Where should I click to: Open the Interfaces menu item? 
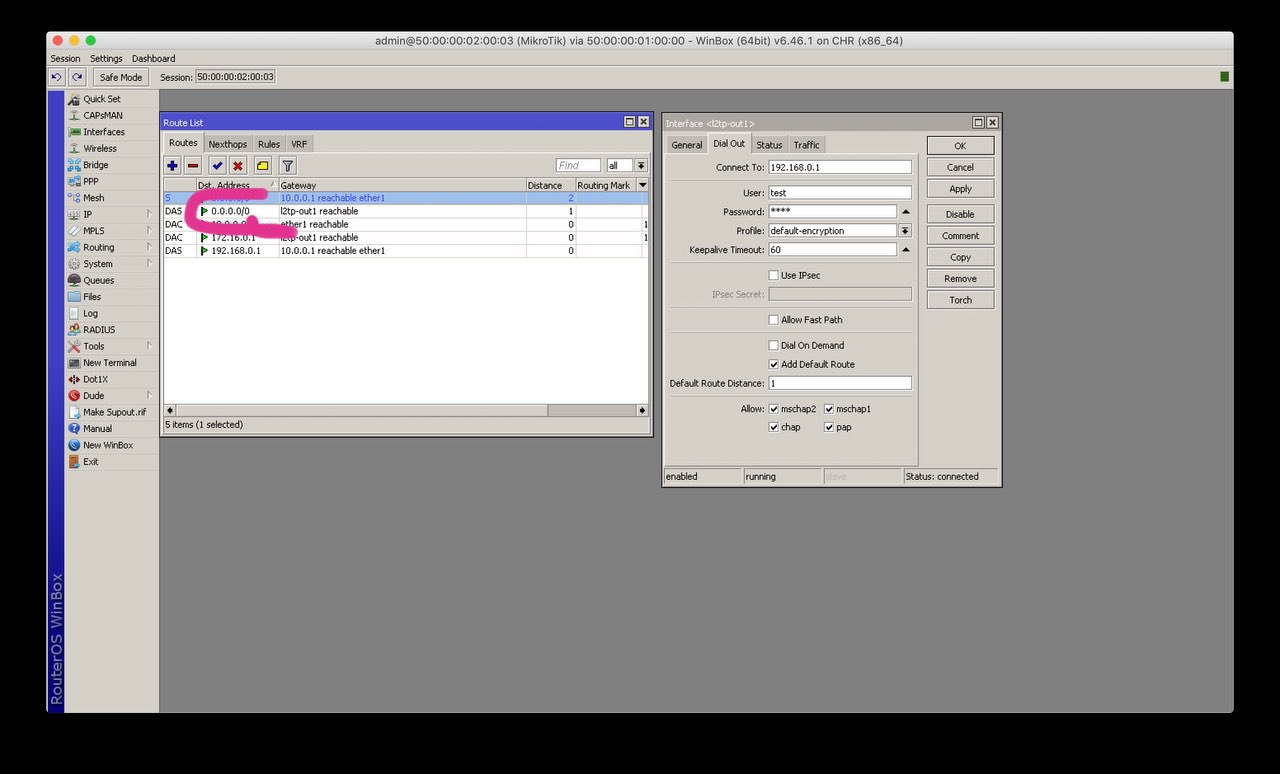click(104, 132)
